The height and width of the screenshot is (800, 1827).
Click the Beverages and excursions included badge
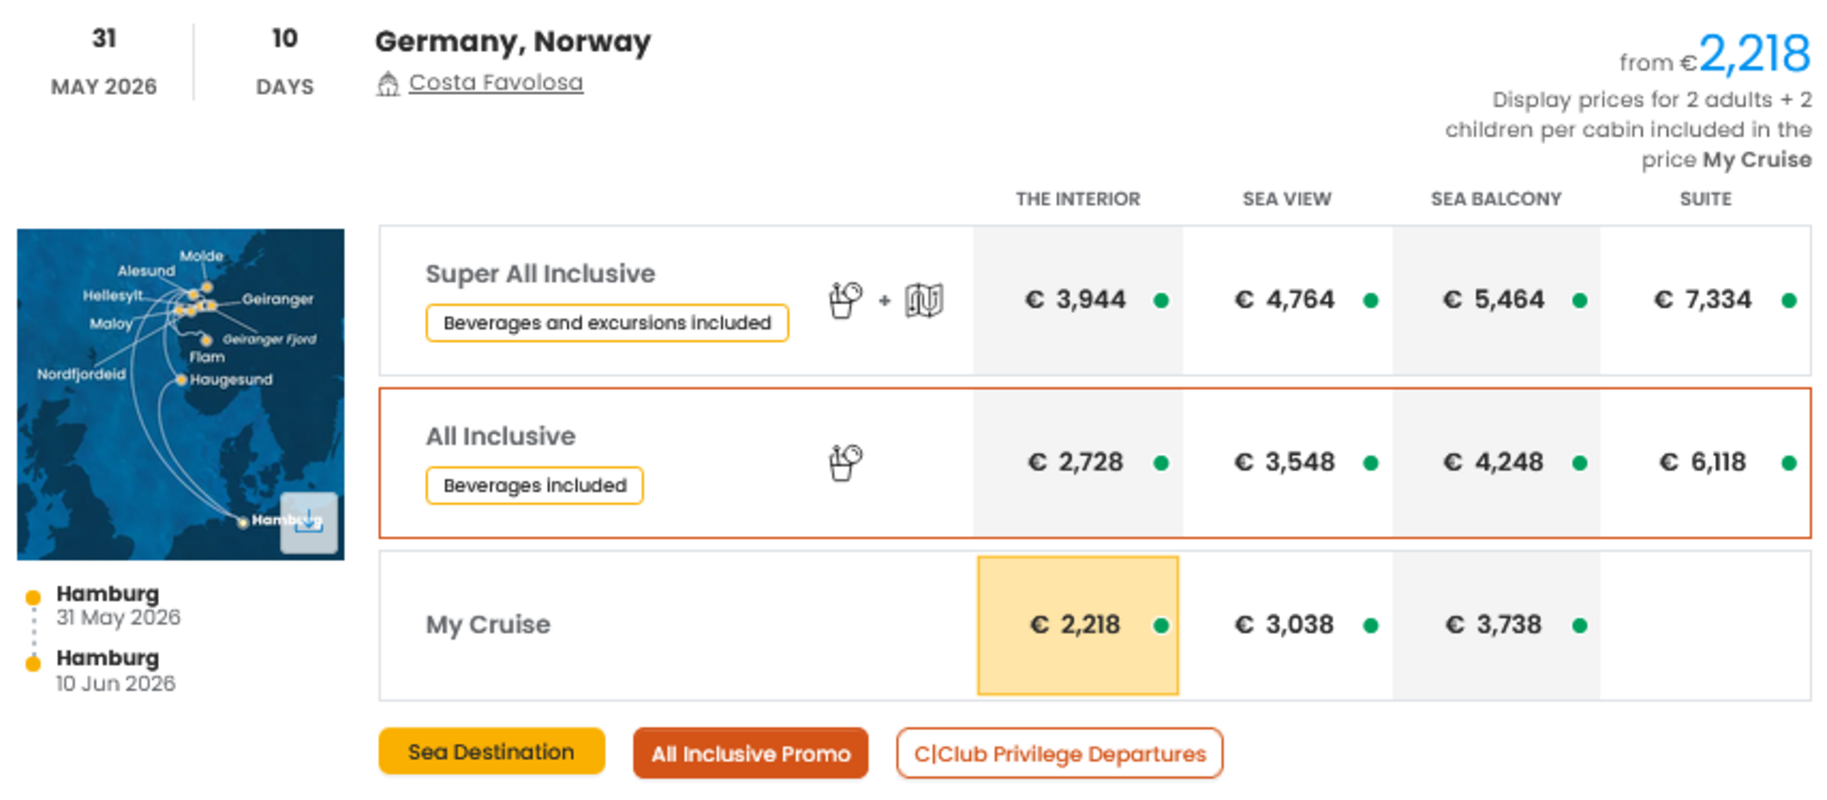[x=607, y=323]
